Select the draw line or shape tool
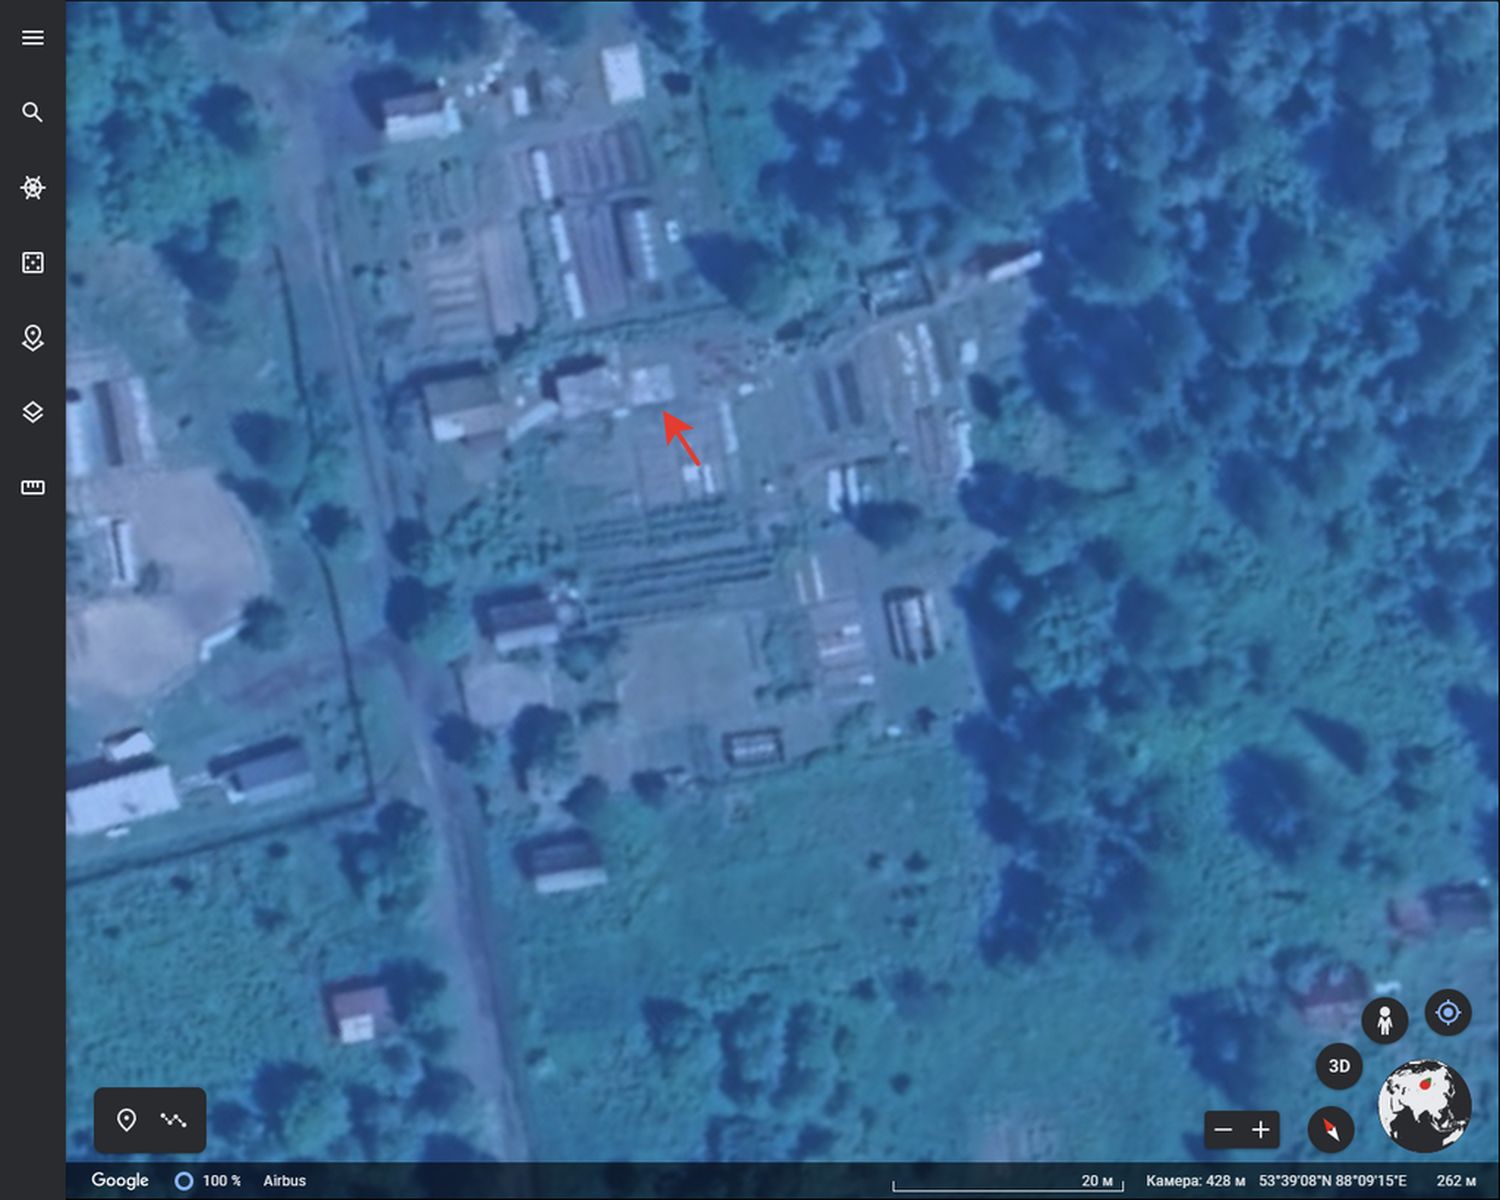The image size is (1500, 1200). (x=174, y=1120)
